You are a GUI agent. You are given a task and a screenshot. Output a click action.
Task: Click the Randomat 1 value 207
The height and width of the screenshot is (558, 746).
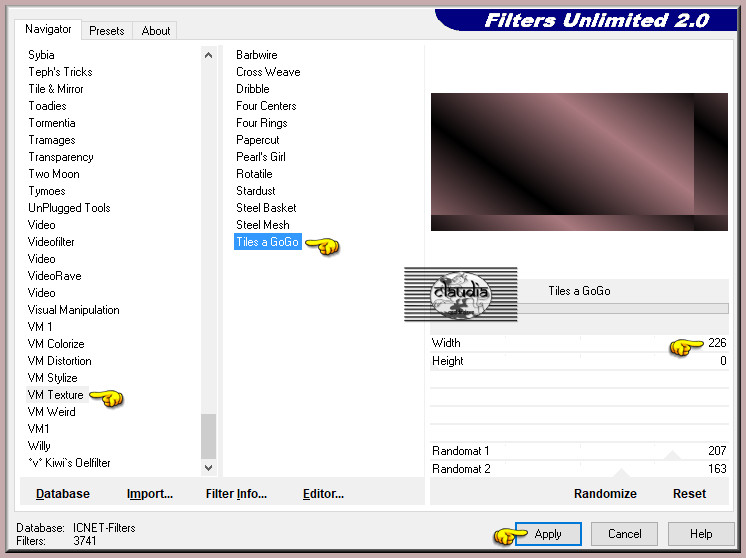coord(717,450)
